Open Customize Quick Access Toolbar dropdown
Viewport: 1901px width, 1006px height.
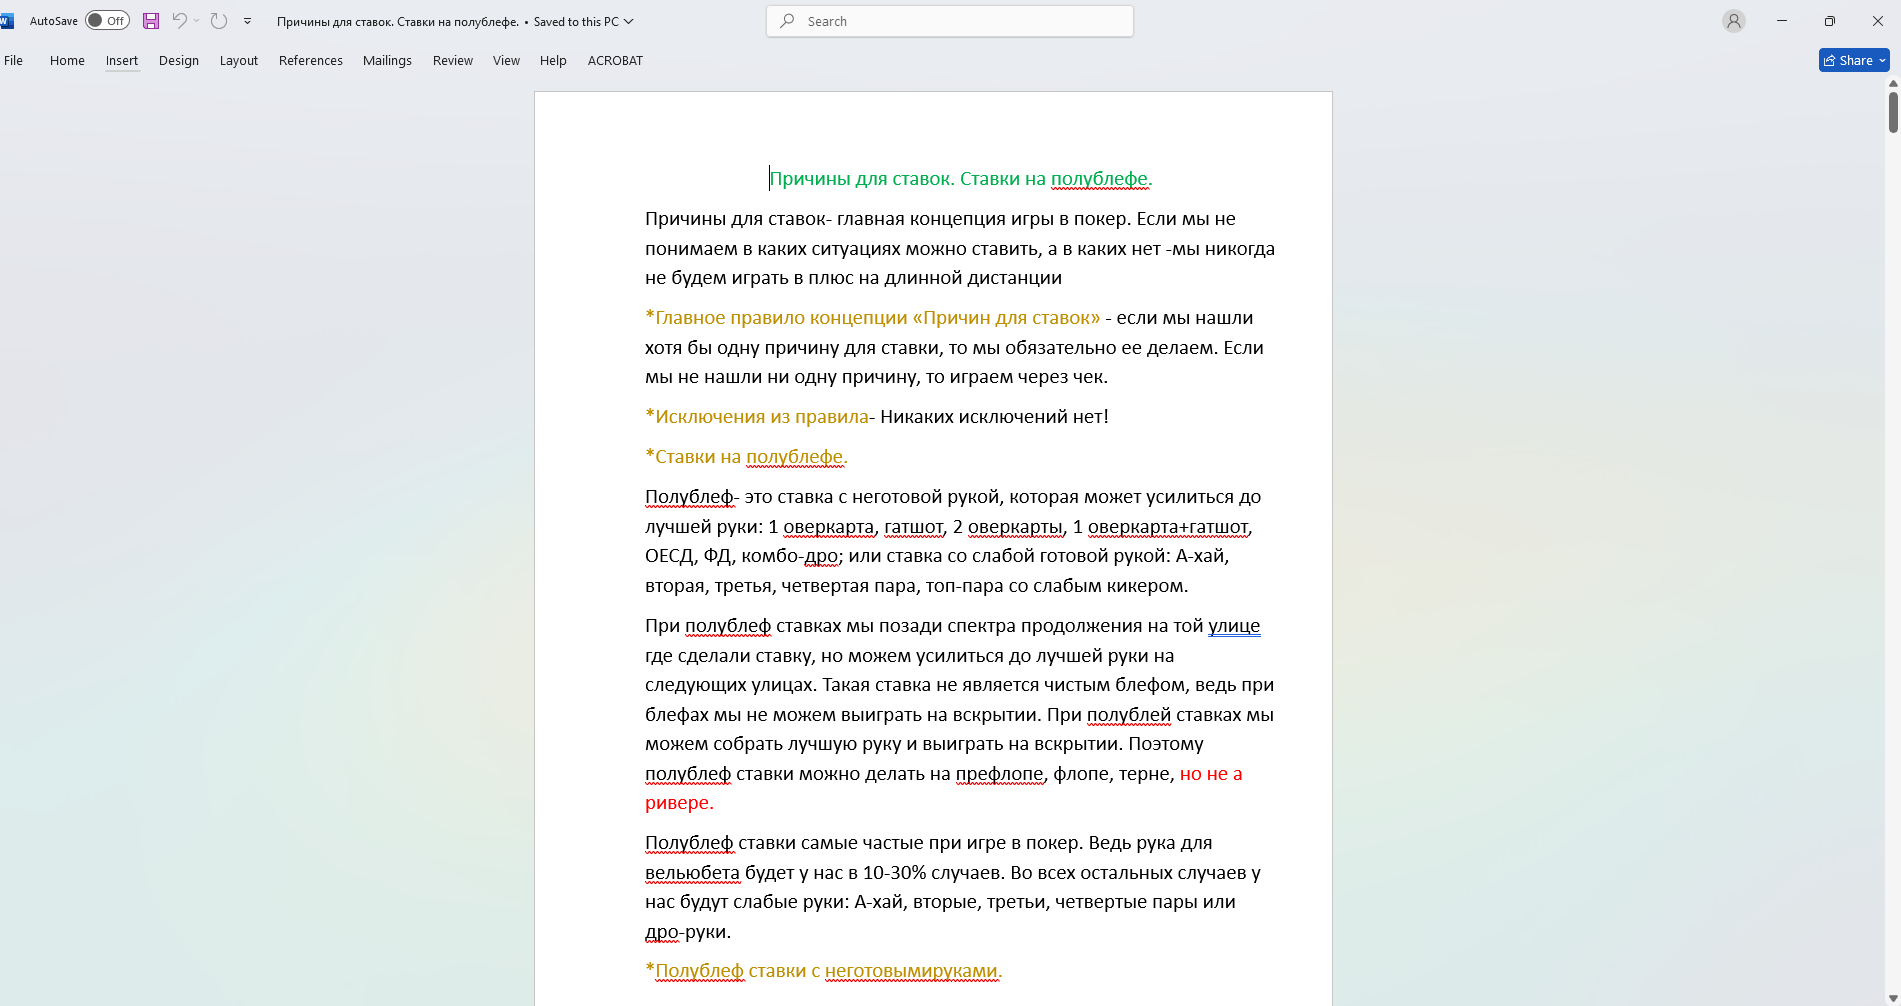point(247,21)
